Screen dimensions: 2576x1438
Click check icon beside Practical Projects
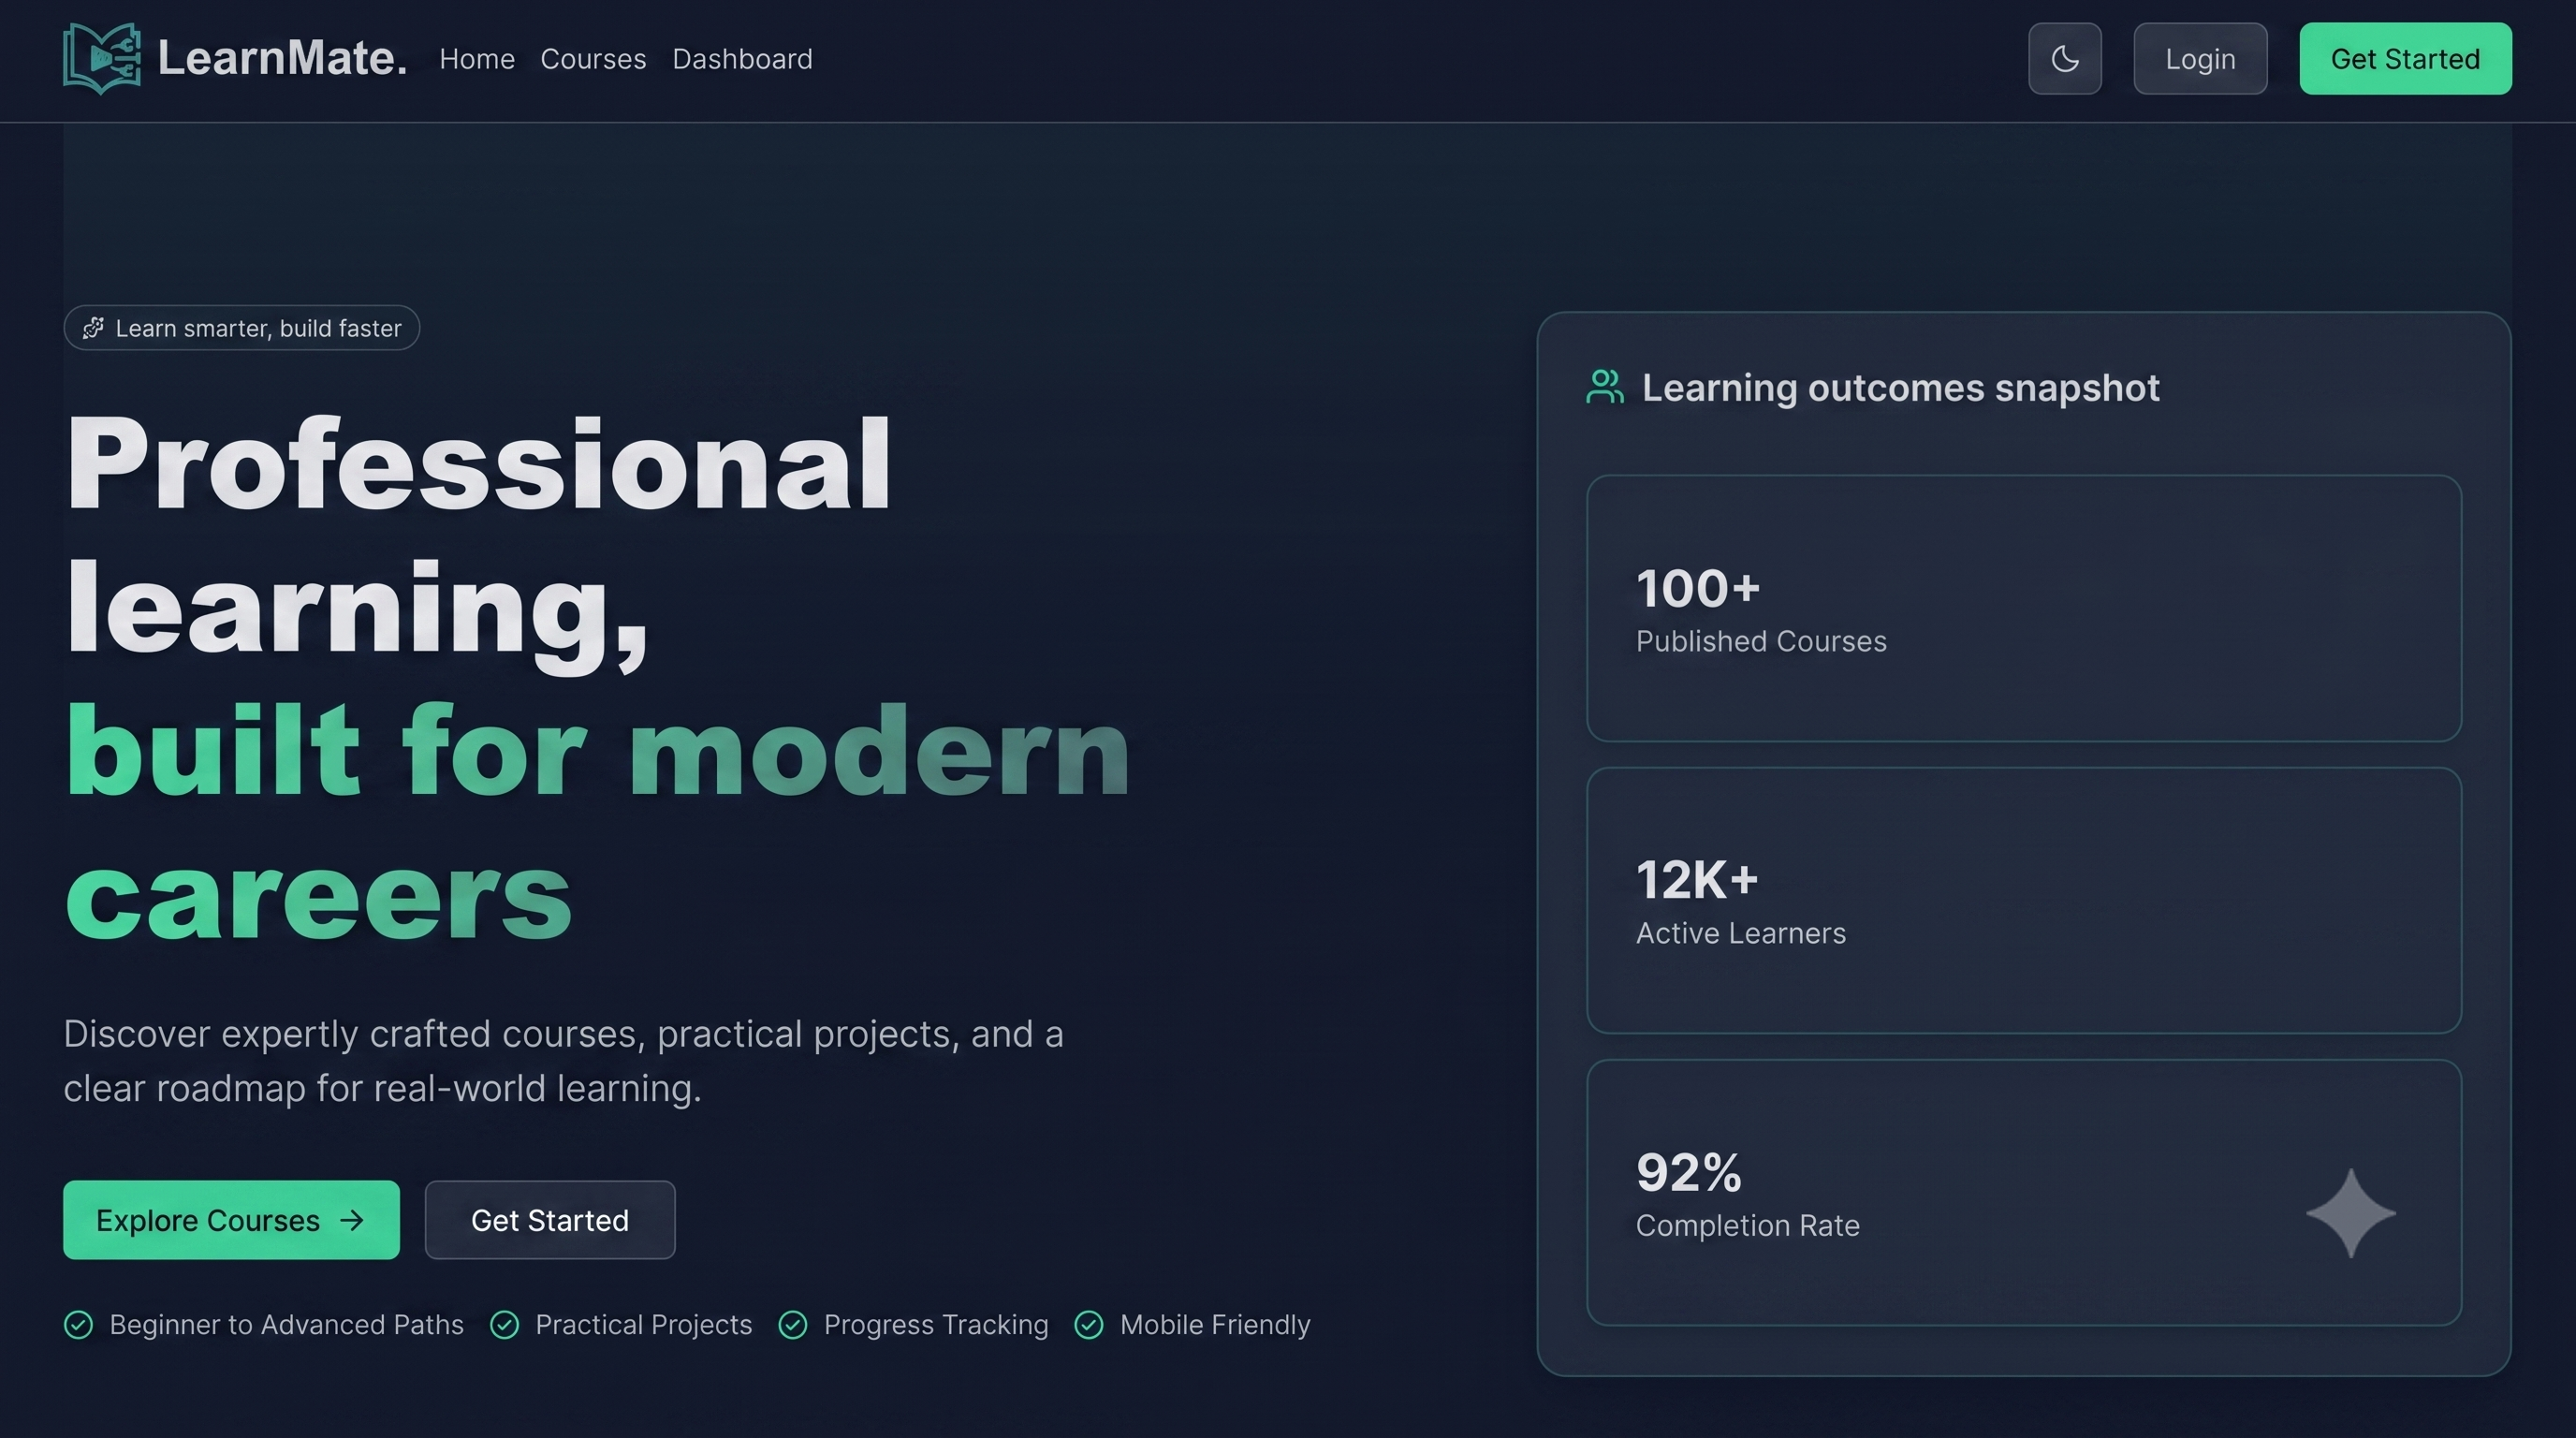pos(504,1325)
